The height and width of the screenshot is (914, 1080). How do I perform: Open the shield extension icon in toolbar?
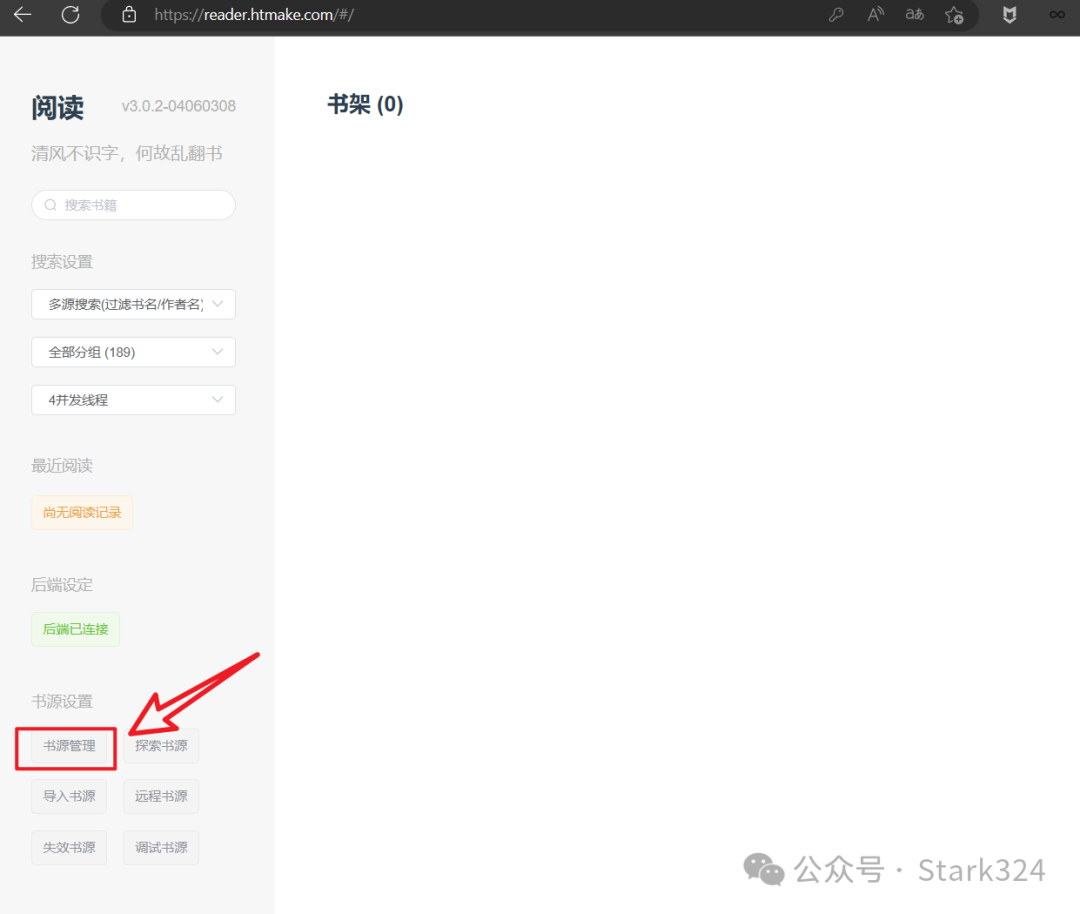(1009, 14)
